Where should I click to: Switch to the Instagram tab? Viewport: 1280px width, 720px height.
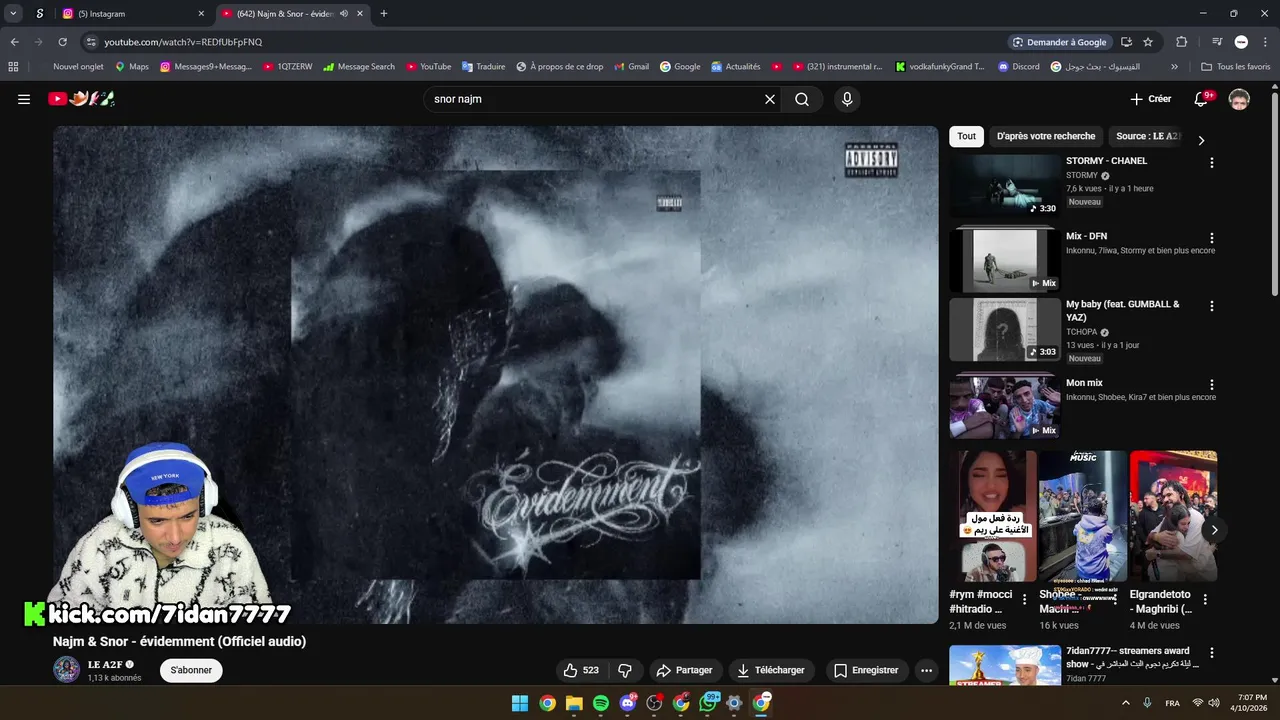[132, 14]
